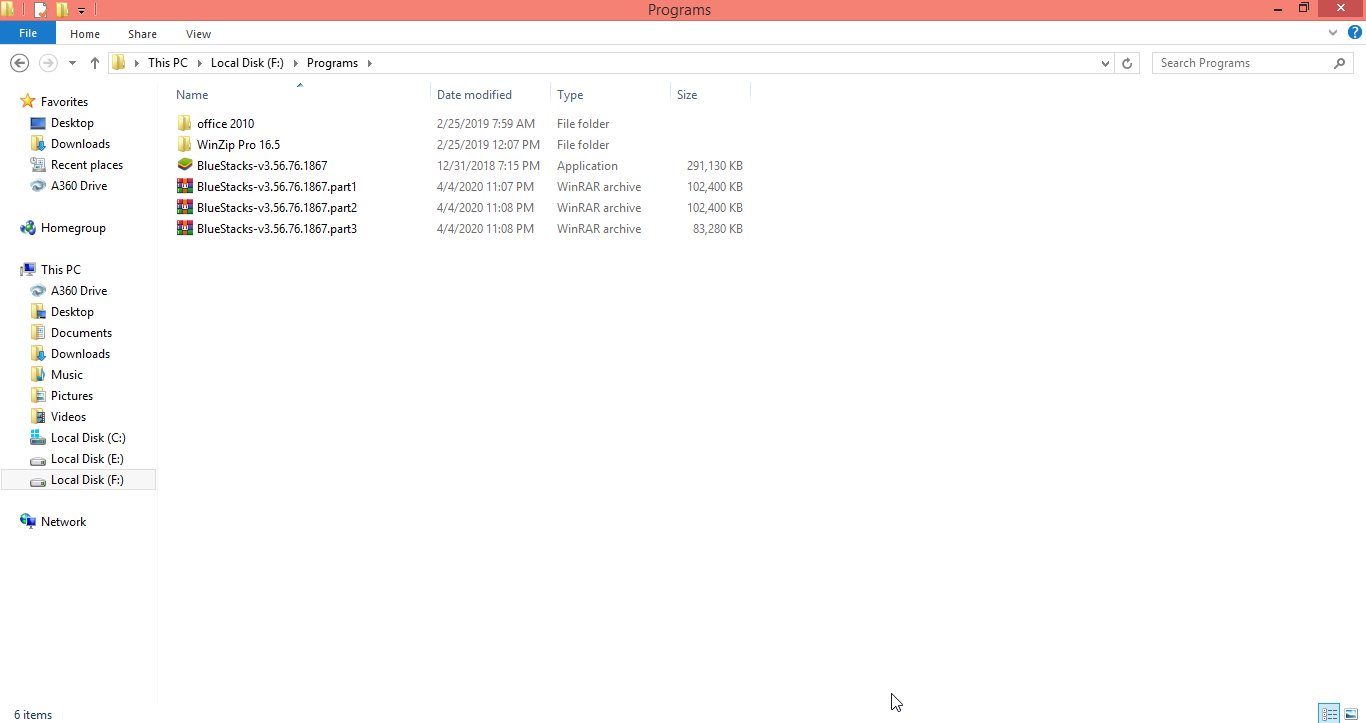1366x723 pixels.
Task: Open Help using the question mark icon
Action: 1355,33
